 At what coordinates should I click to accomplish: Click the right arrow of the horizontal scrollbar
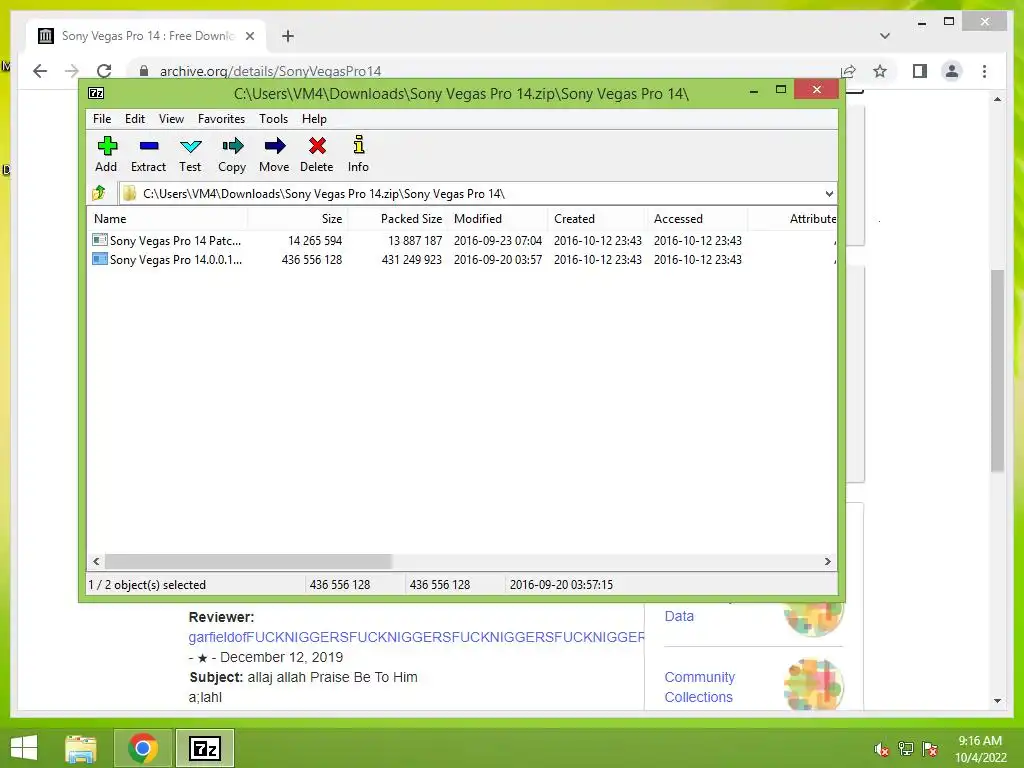click(x=827, y=561)
